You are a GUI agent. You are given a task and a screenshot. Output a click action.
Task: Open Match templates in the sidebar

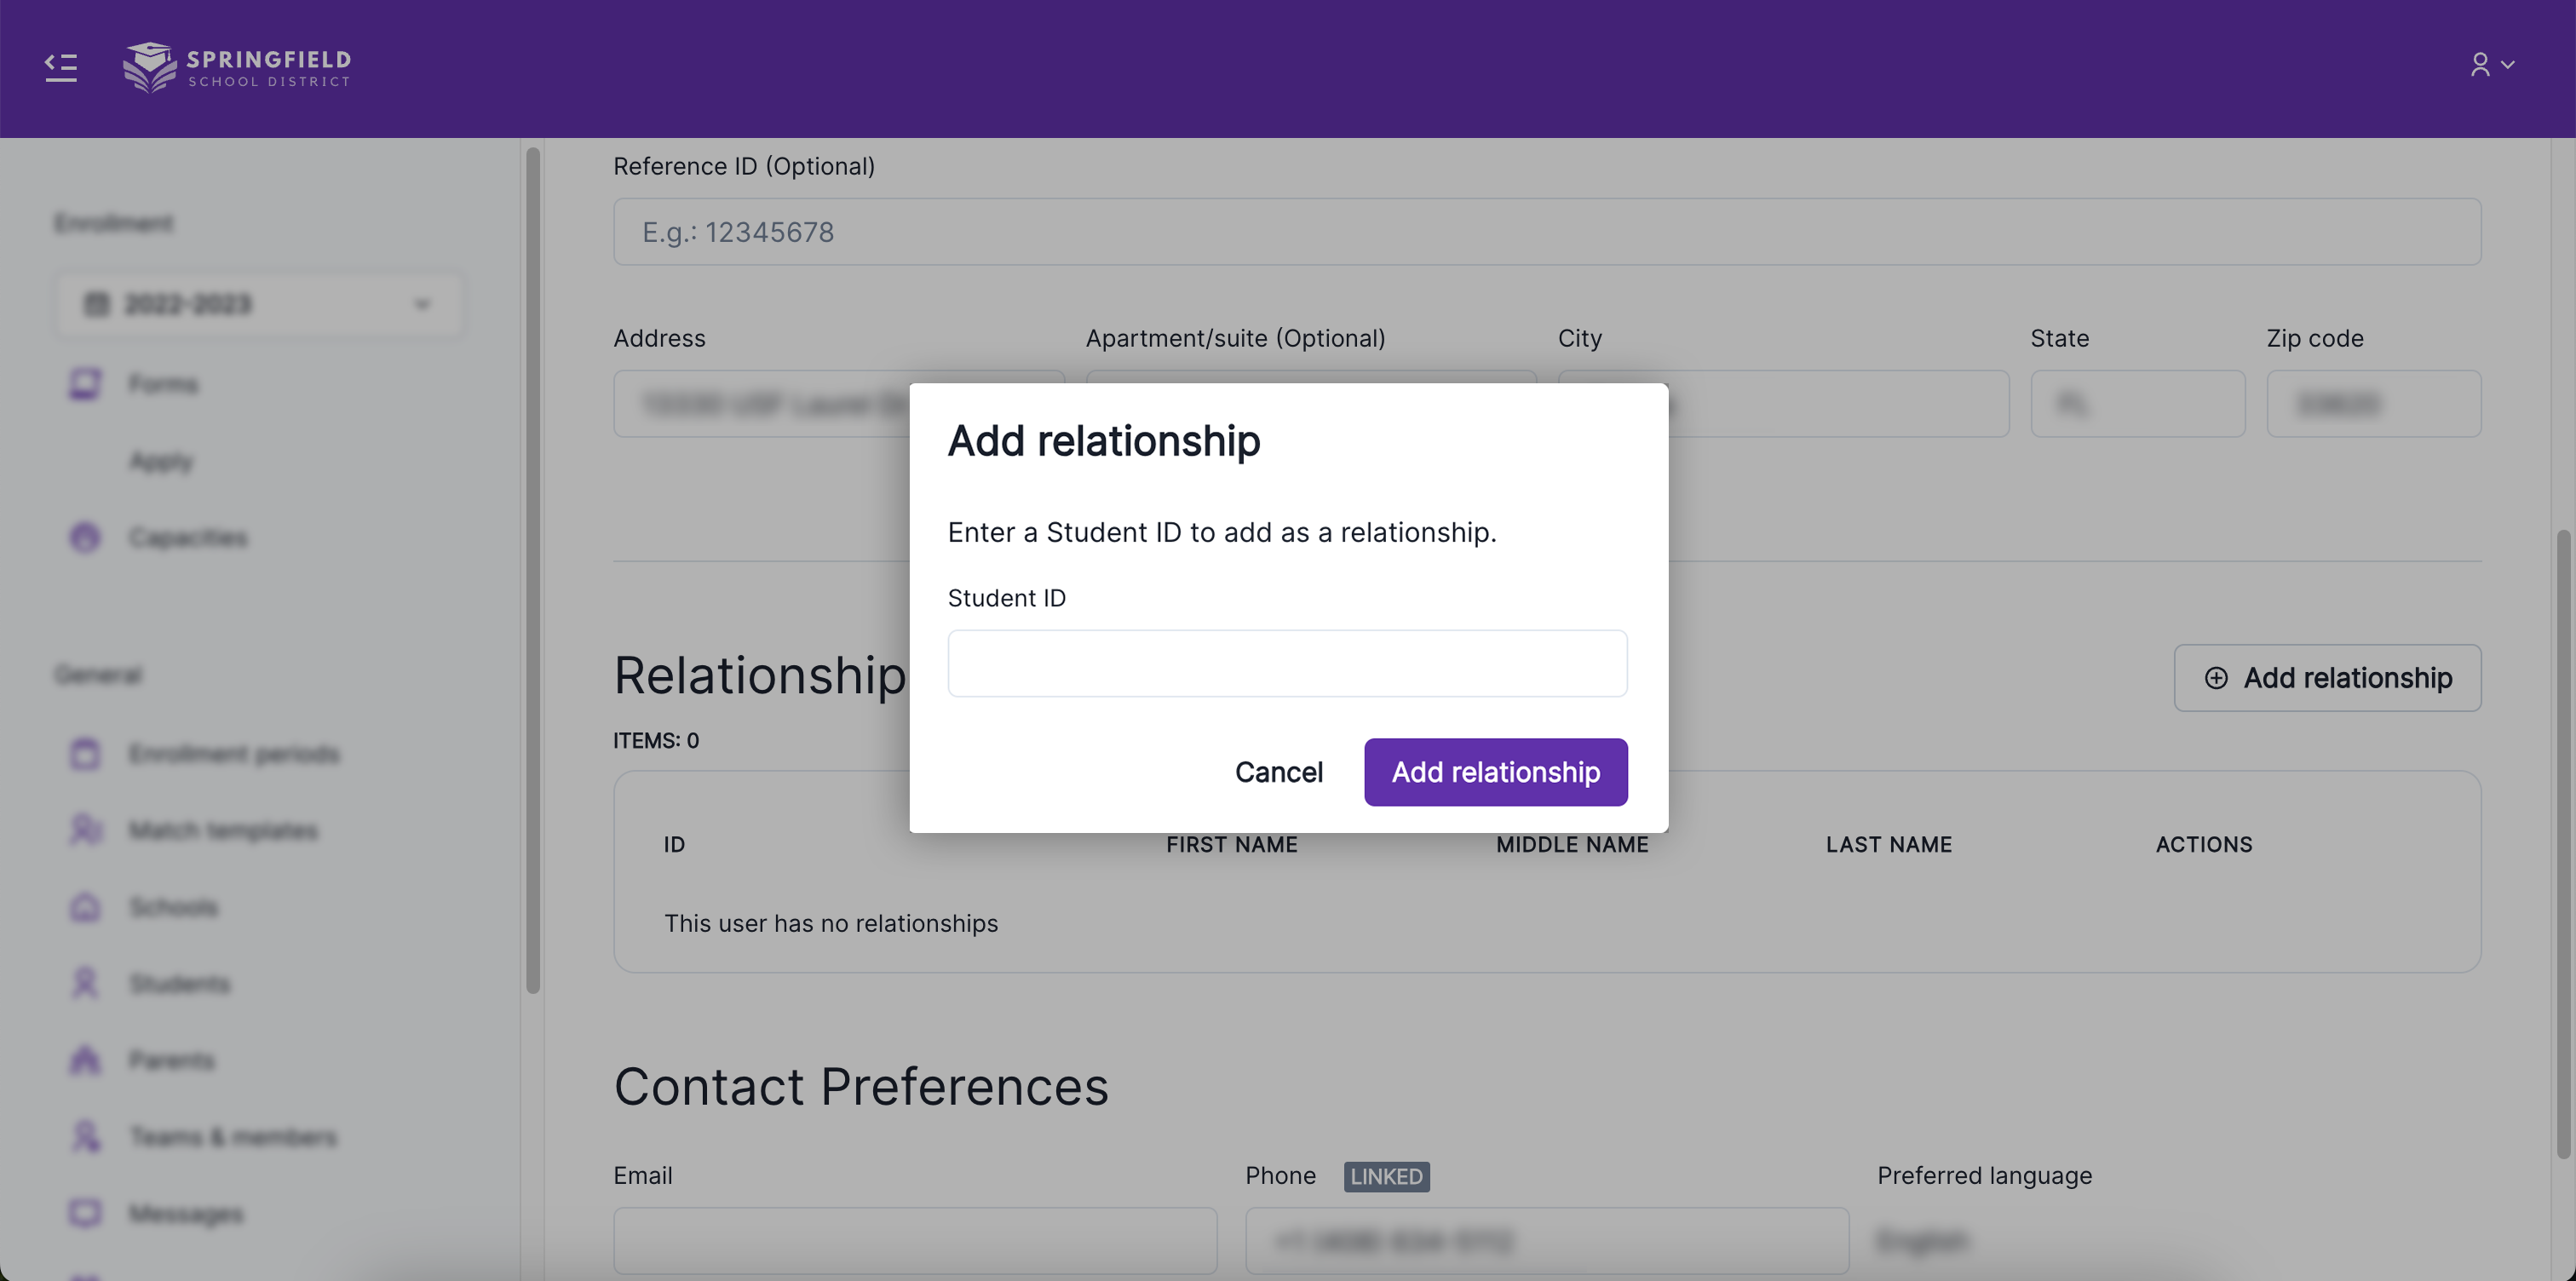point(223,831)
